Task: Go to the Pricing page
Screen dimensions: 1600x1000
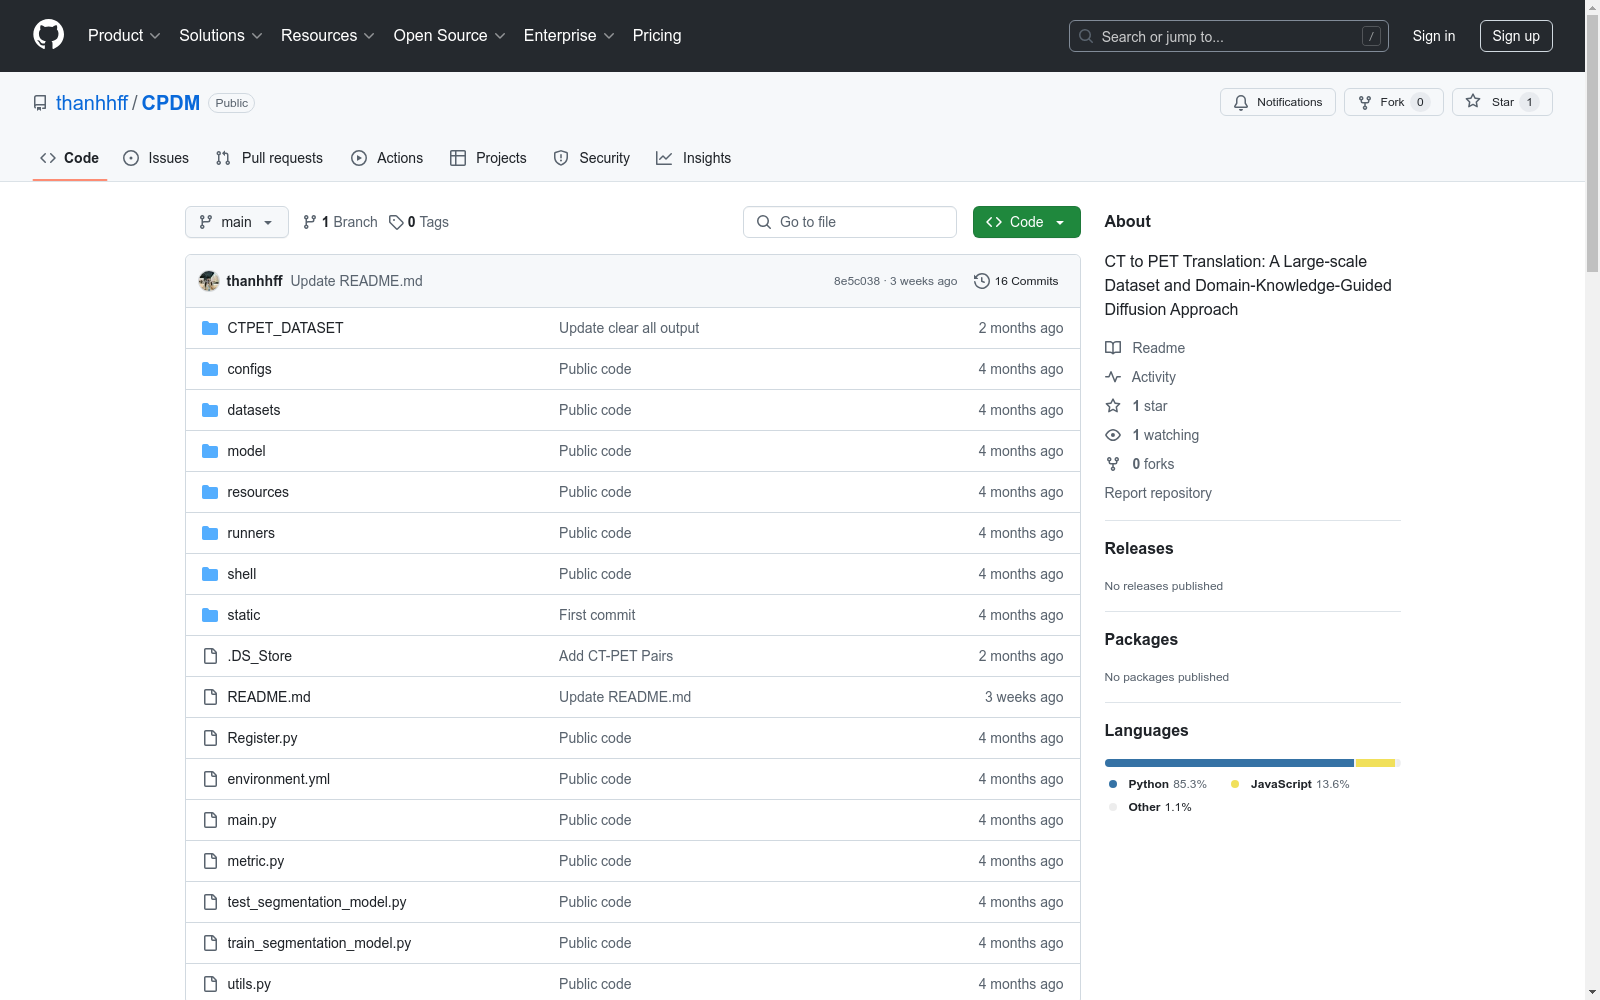Action: point(657,35)
